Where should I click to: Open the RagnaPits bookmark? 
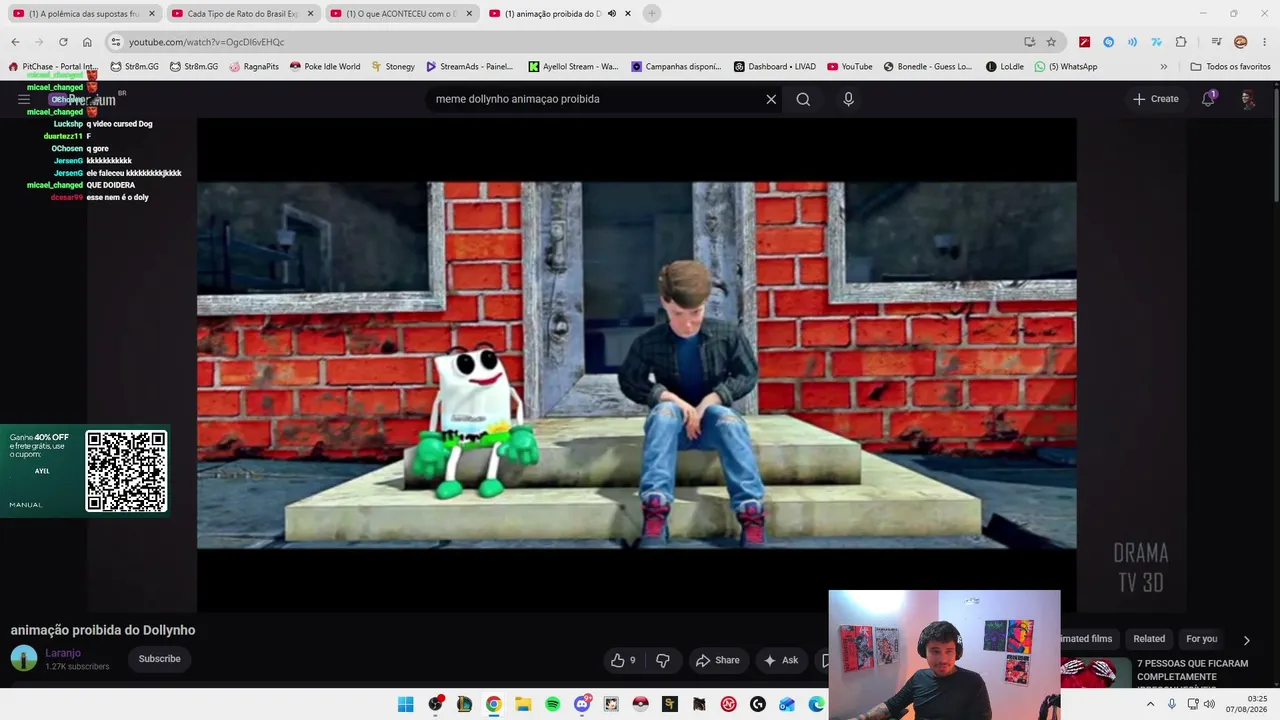point(254,67)
